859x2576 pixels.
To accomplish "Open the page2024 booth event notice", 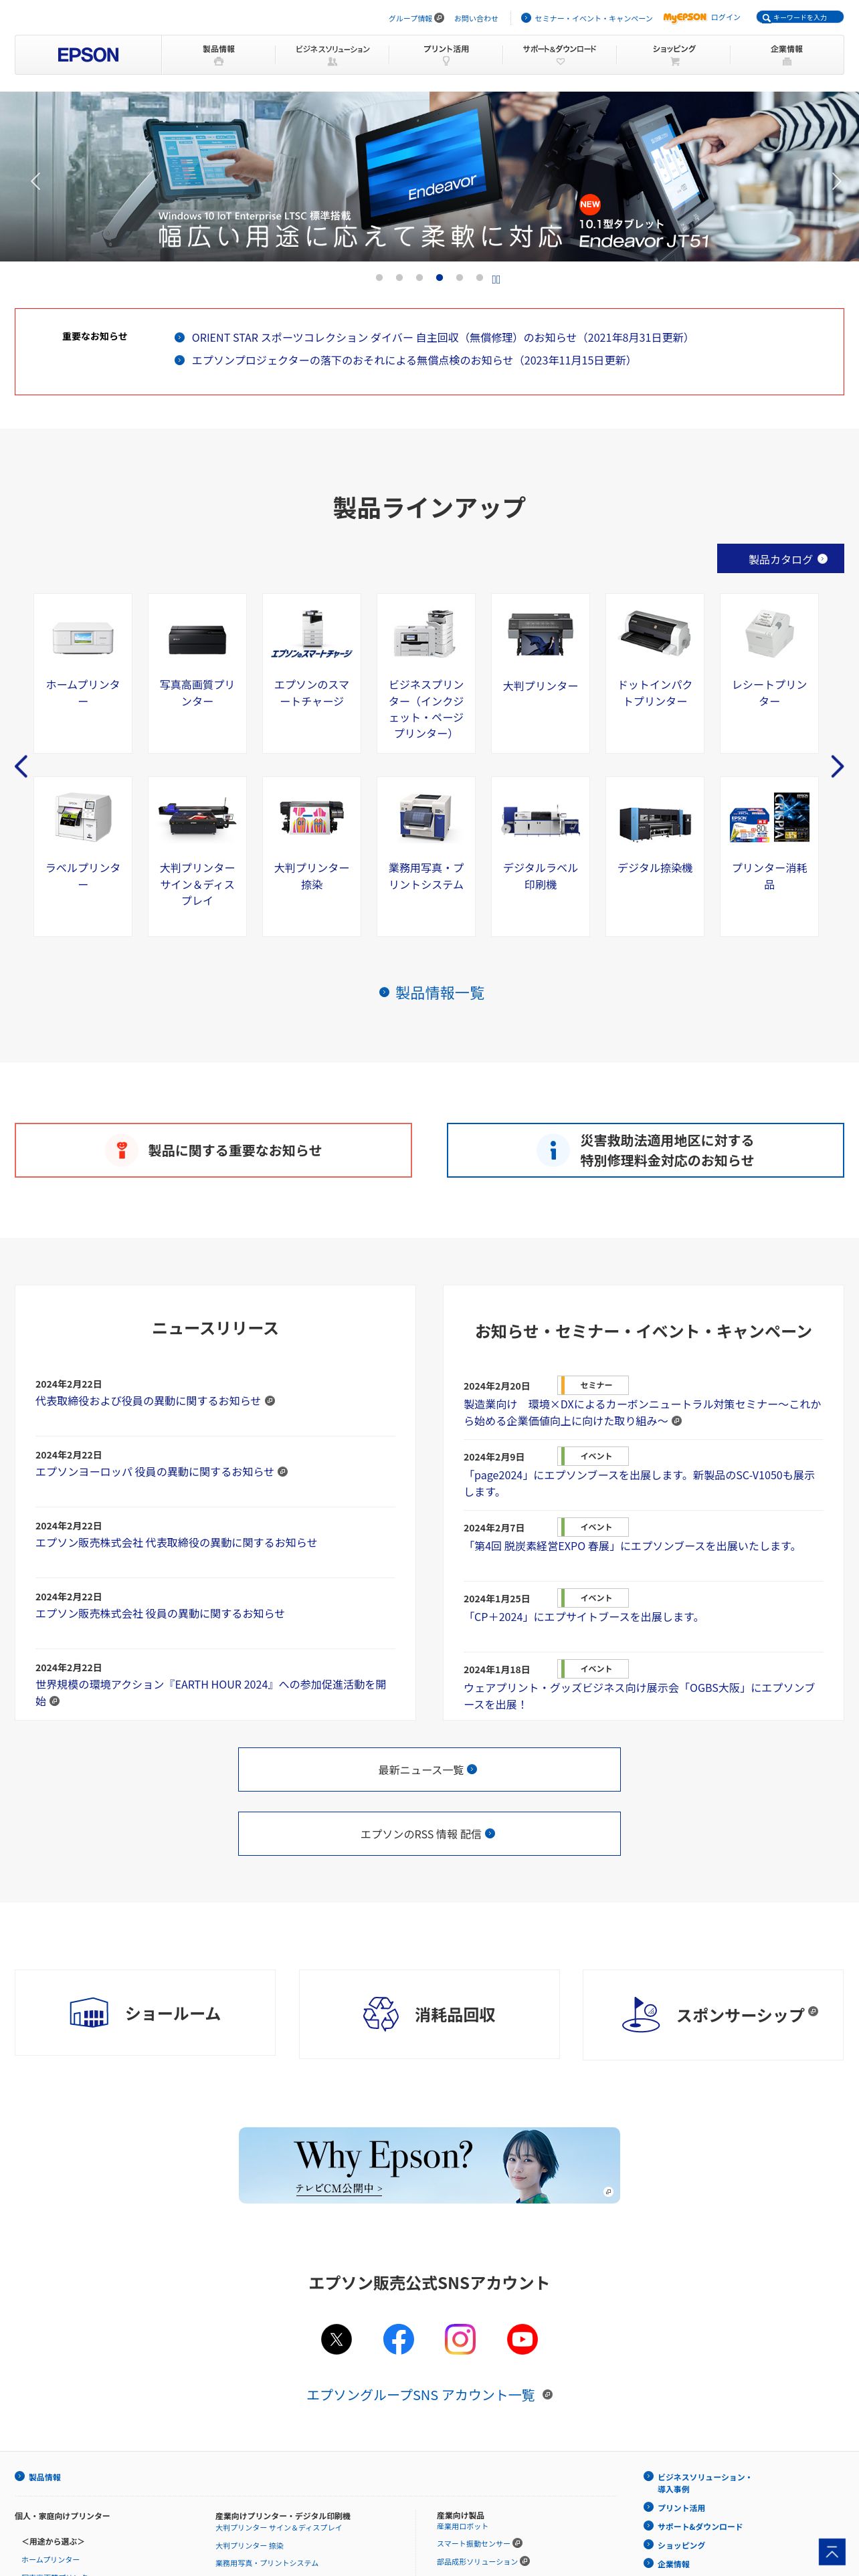I will pyautogui.click(x=639, y=1483).
